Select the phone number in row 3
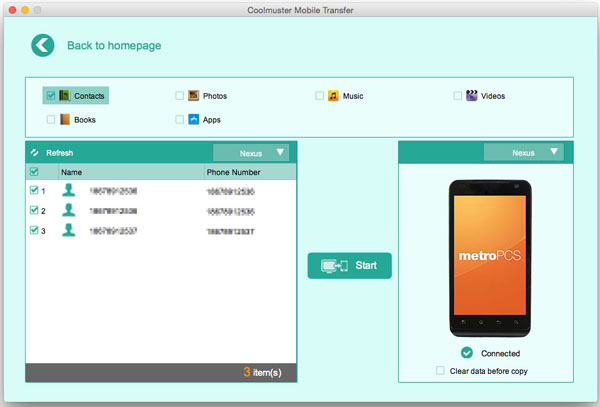 point(230,231)
